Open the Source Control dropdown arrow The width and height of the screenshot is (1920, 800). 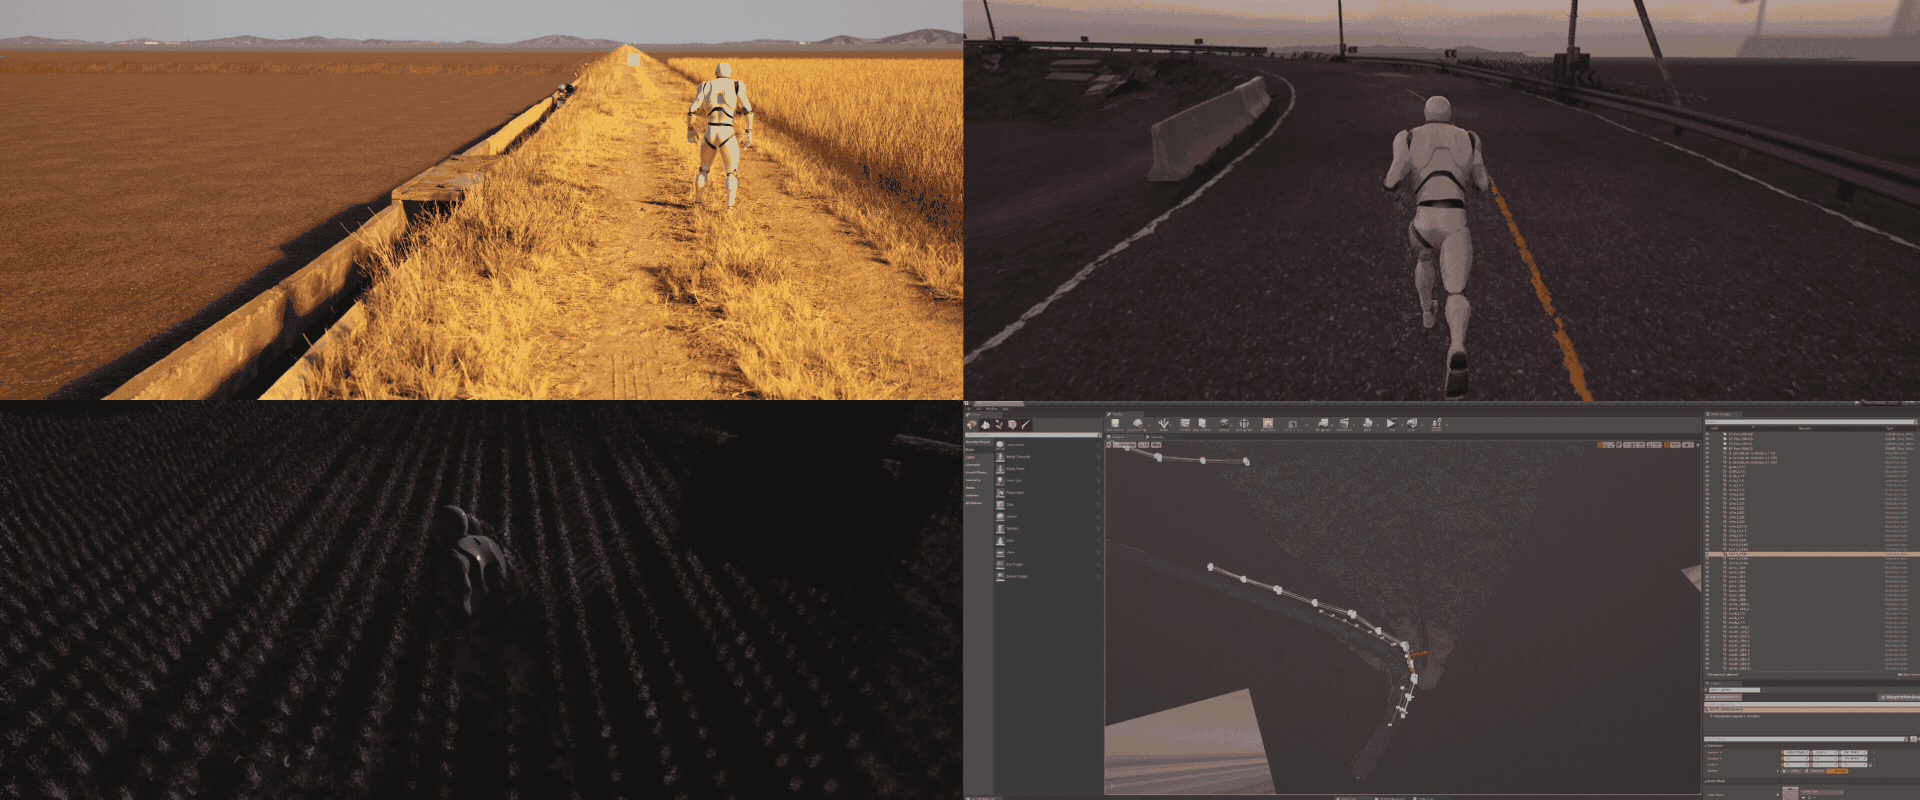tap(1149, 425)
